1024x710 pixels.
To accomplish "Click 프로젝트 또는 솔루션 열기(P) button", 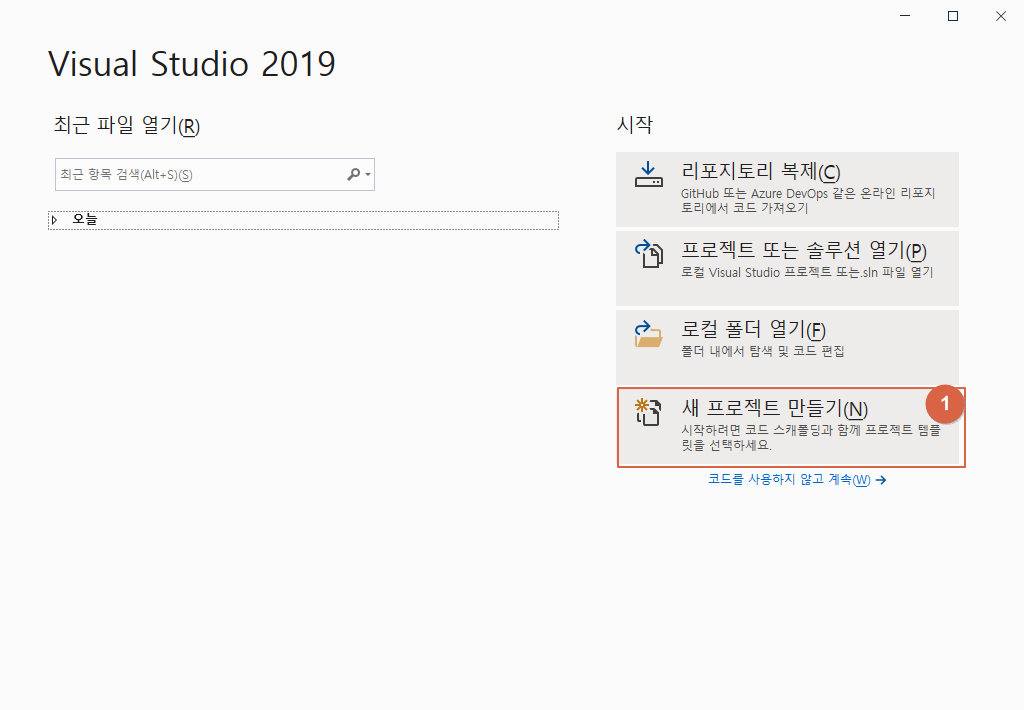I will [787, 268].
